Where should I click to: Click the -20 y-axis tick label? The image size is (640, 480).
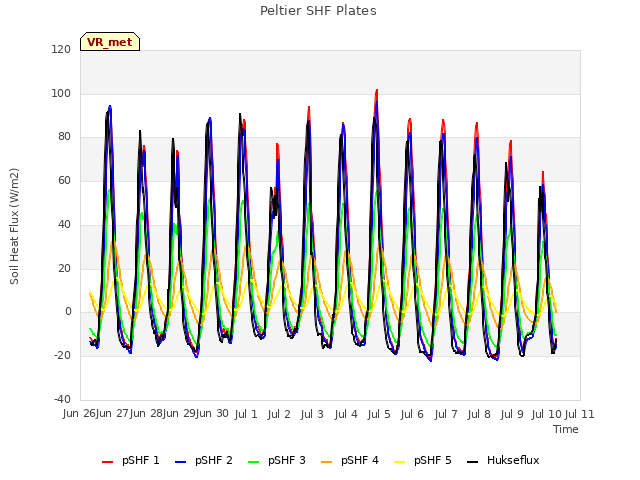(62, 356)
